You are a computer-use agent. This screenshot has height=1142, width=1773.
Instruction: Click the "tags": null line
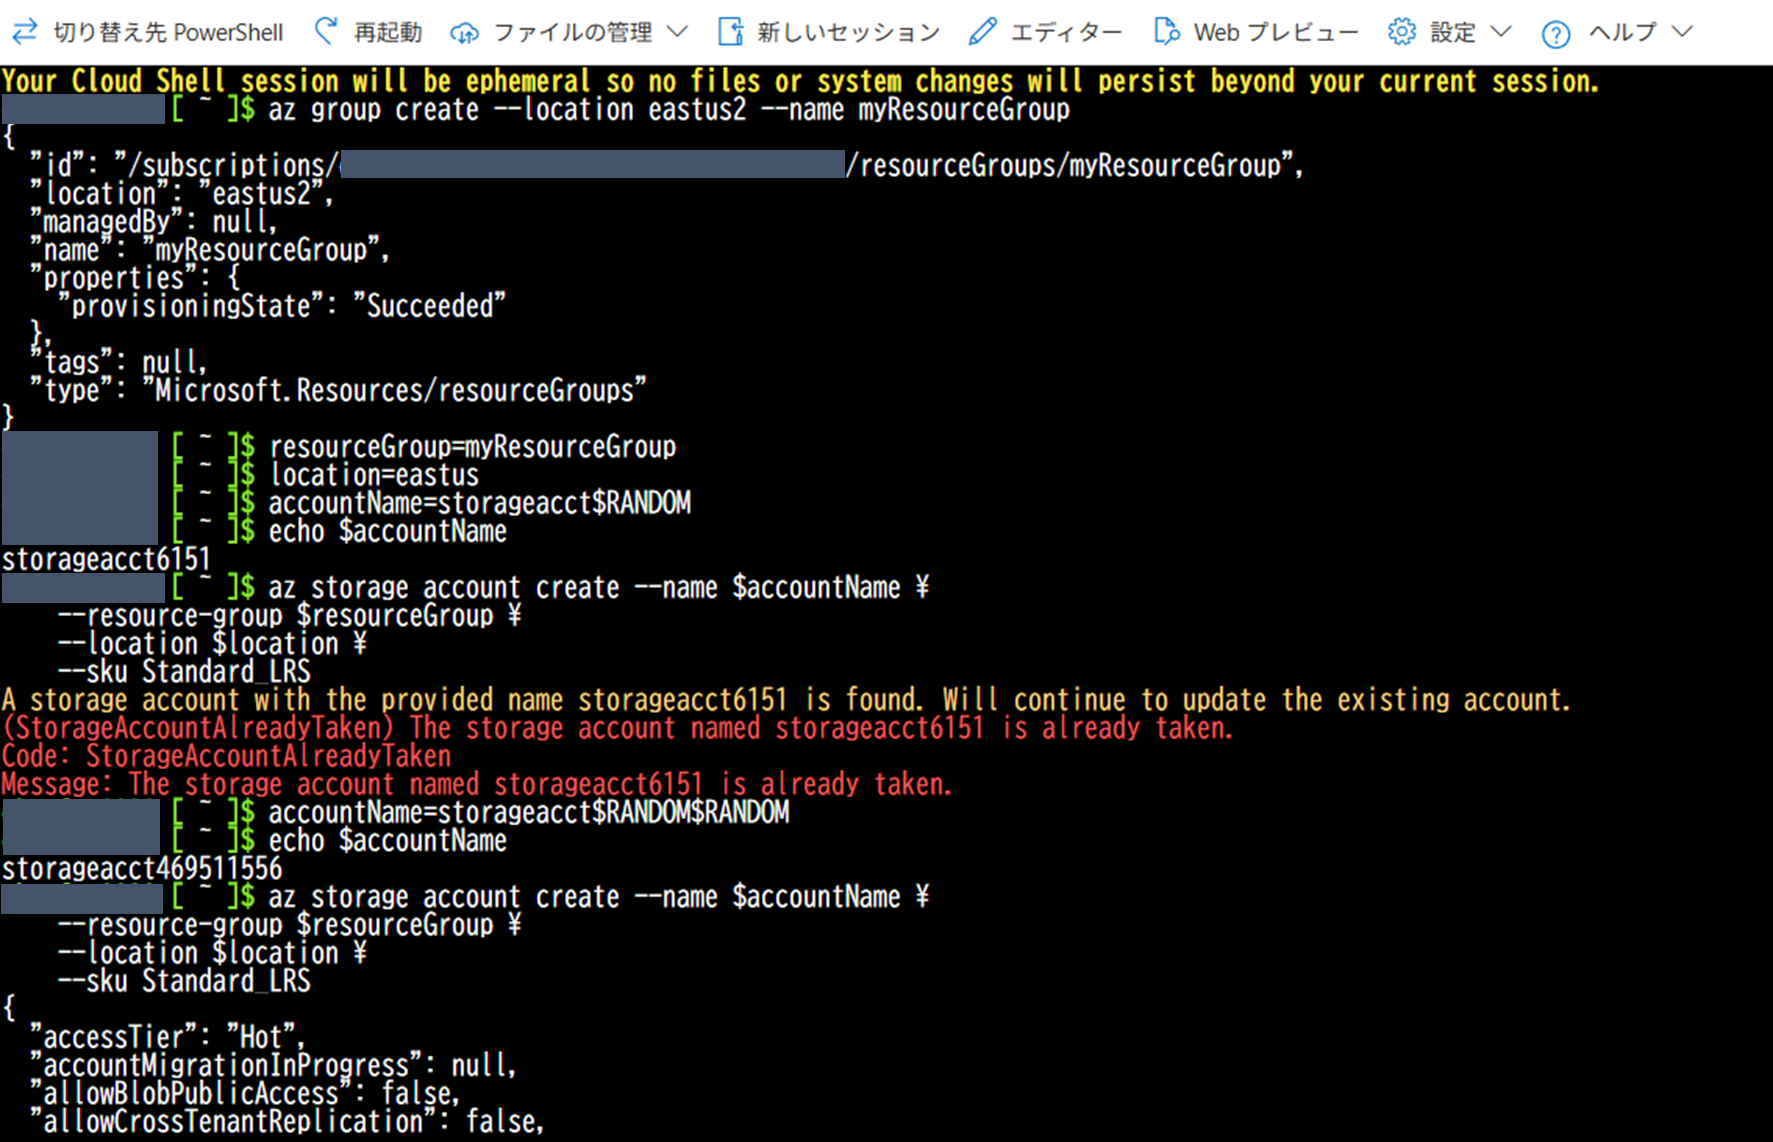pos(118,362)
